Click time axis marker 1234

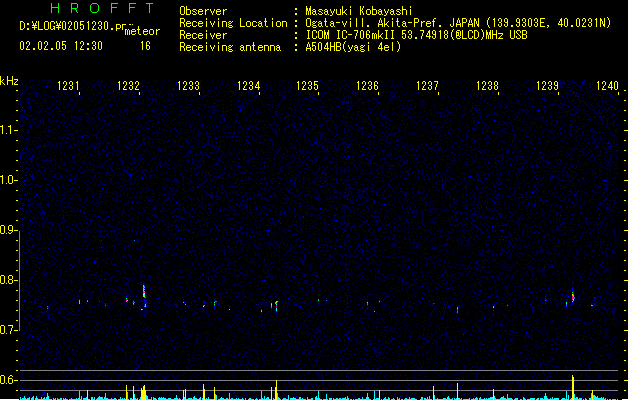248,86
